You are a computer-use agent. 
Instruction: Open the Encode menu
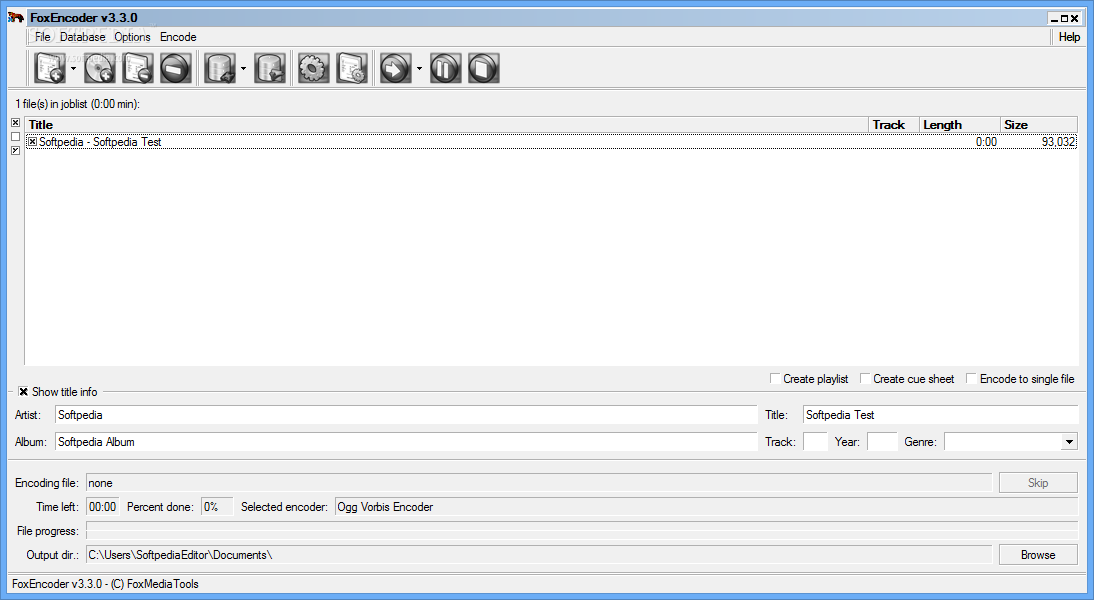pyautogui.click(x=178, y=37)
